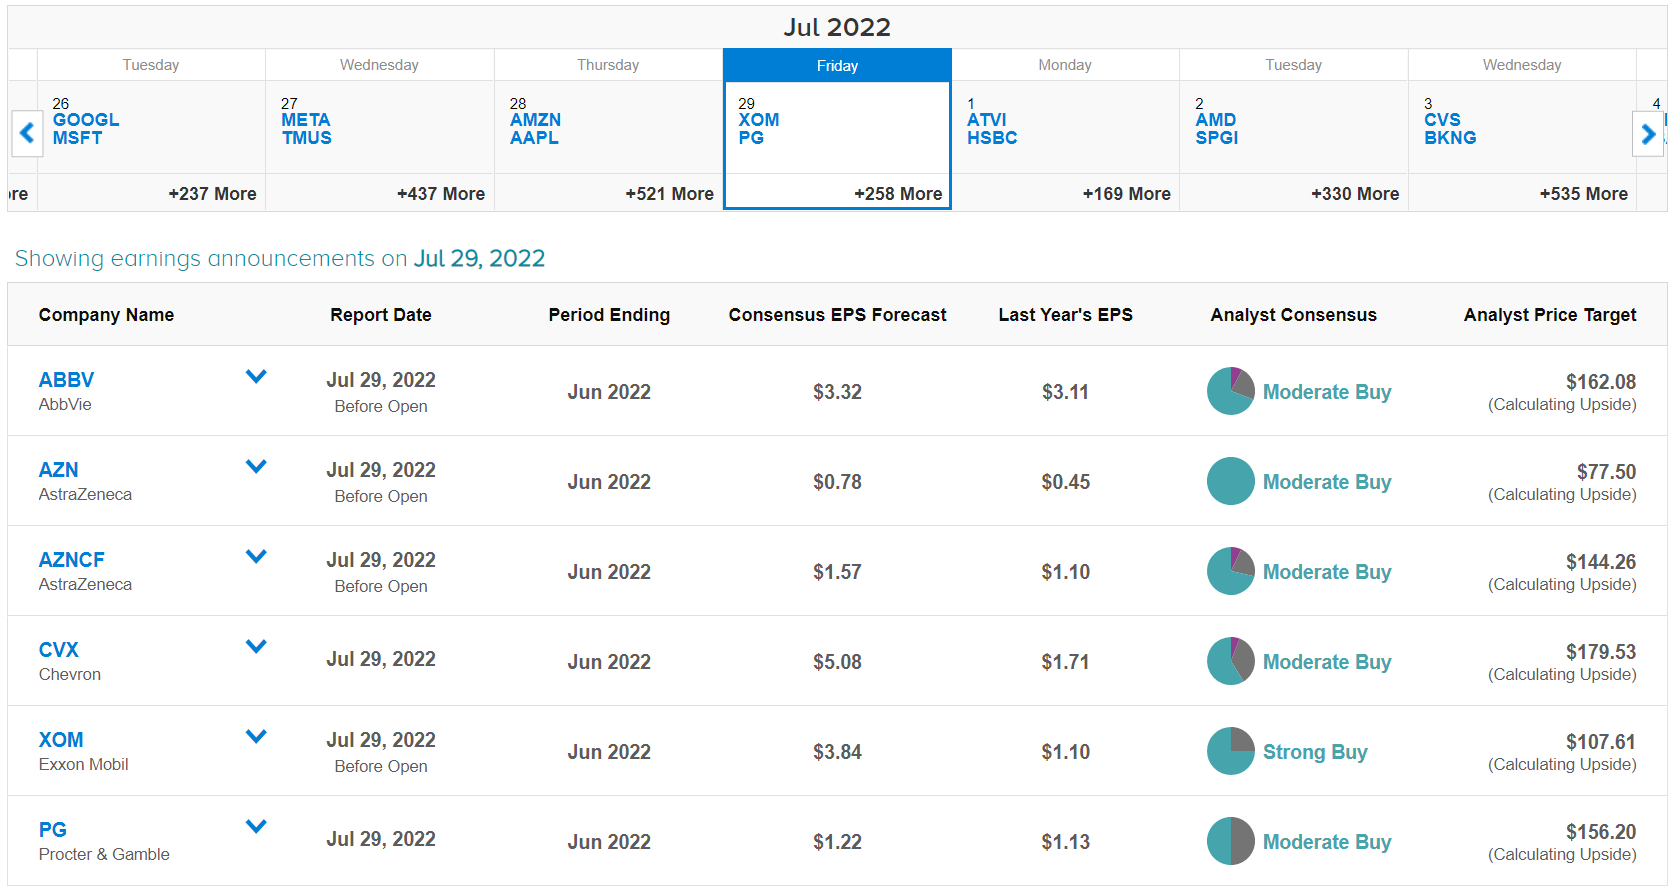Viewport: 1677px width, 892px height.
Task: Click Moderate Buy label for ABBV
Action: [1327, 392]
